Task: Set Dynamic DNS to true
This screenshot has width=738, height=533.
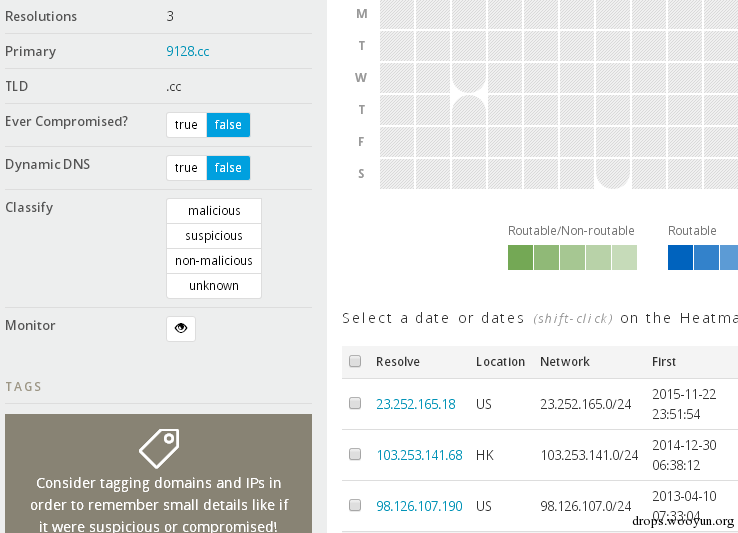Action: tap(186, 168)
